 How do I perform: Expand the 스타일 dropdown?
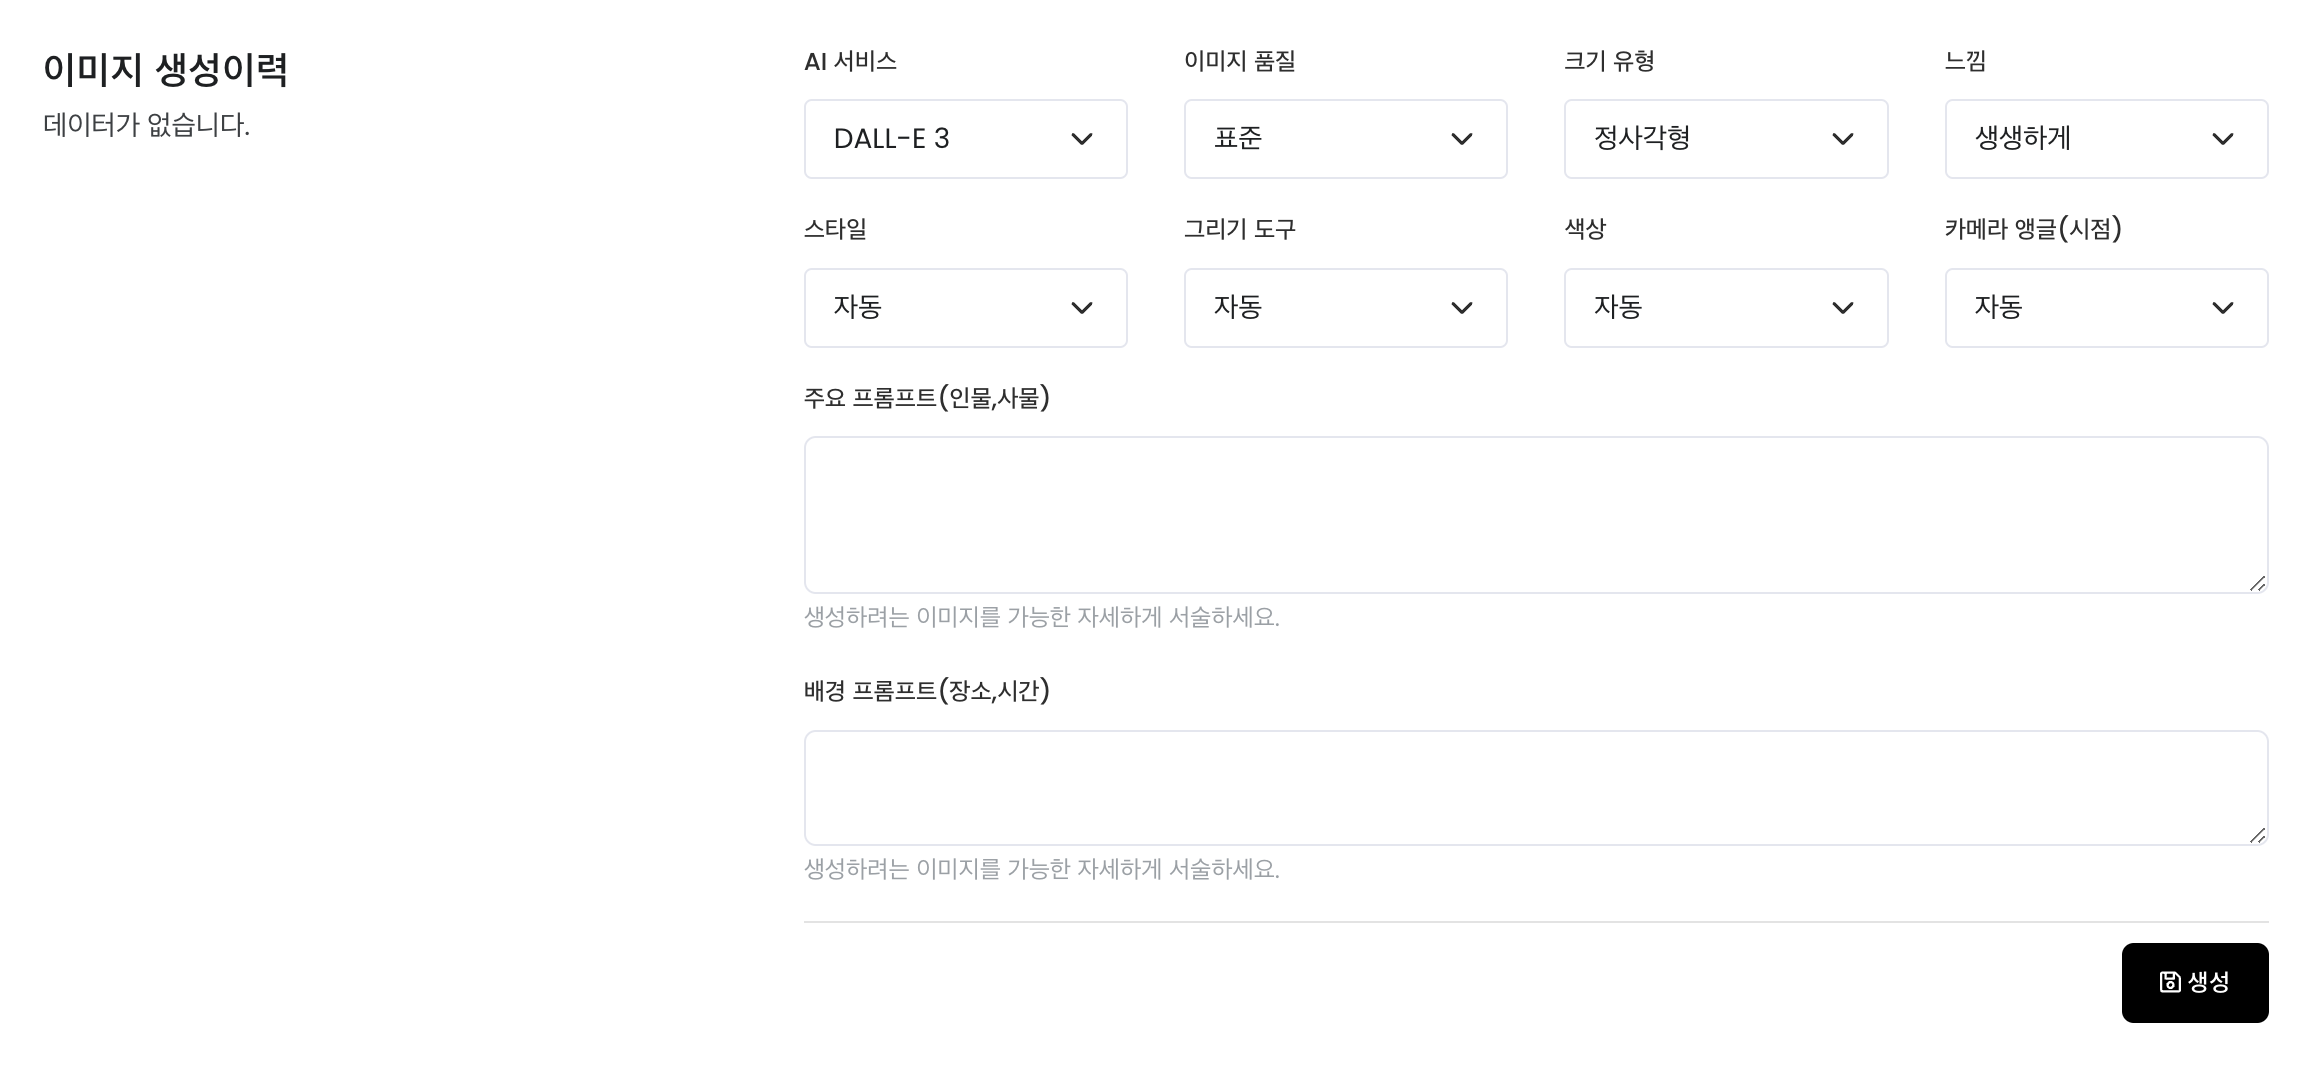[x=965, y=308]
